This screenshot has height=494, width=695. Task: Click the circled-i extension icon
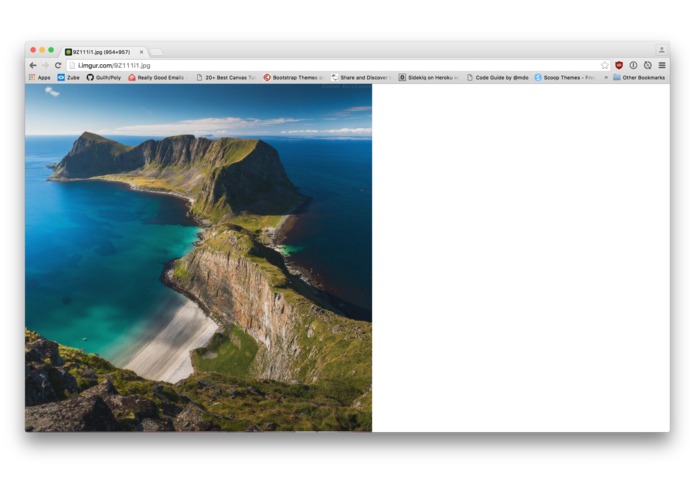(633, 65)
